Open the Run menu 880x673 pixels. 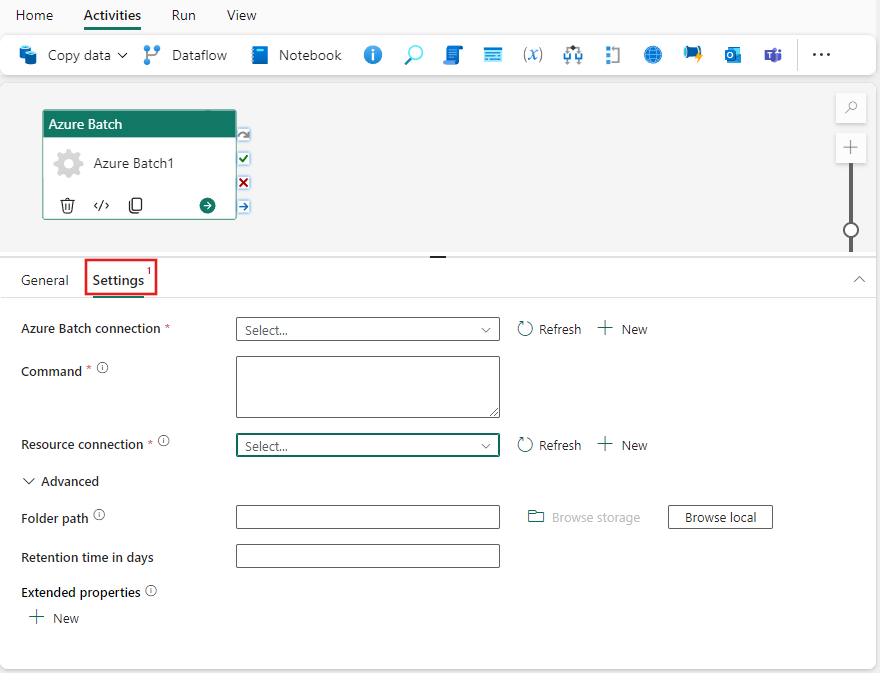183,15
